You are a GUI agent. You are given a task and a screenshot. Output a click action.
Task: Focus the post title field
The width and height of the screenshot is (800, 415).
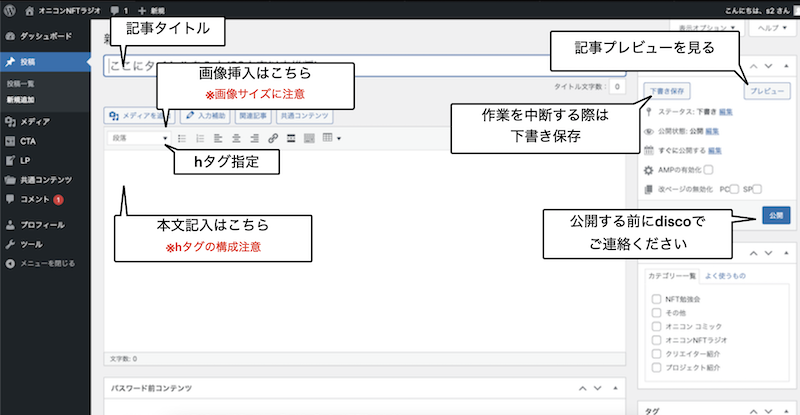point(365,65)
